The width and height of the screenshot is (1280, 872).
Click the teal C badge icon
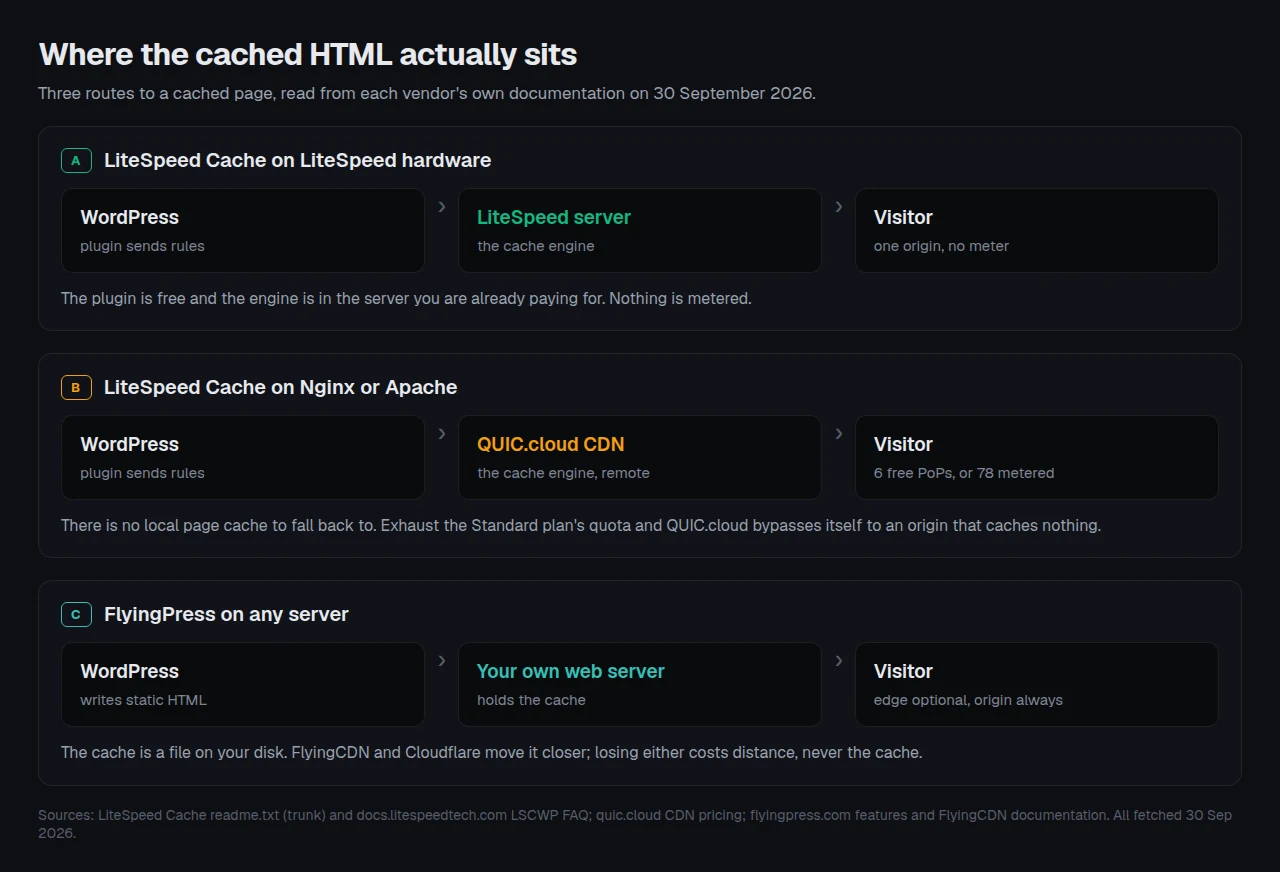click(x=76, y=614)
